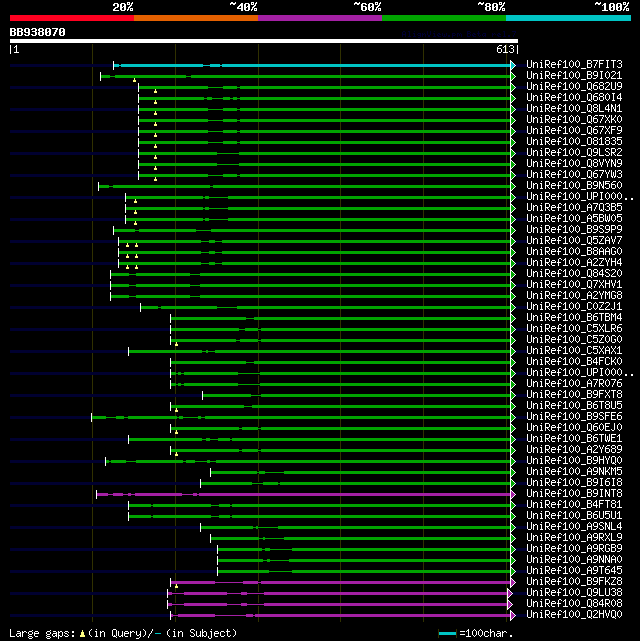Click the UniRef100_A9SNL4 label
Viewport: 640px width, 641px height.
tap(574, 527)
